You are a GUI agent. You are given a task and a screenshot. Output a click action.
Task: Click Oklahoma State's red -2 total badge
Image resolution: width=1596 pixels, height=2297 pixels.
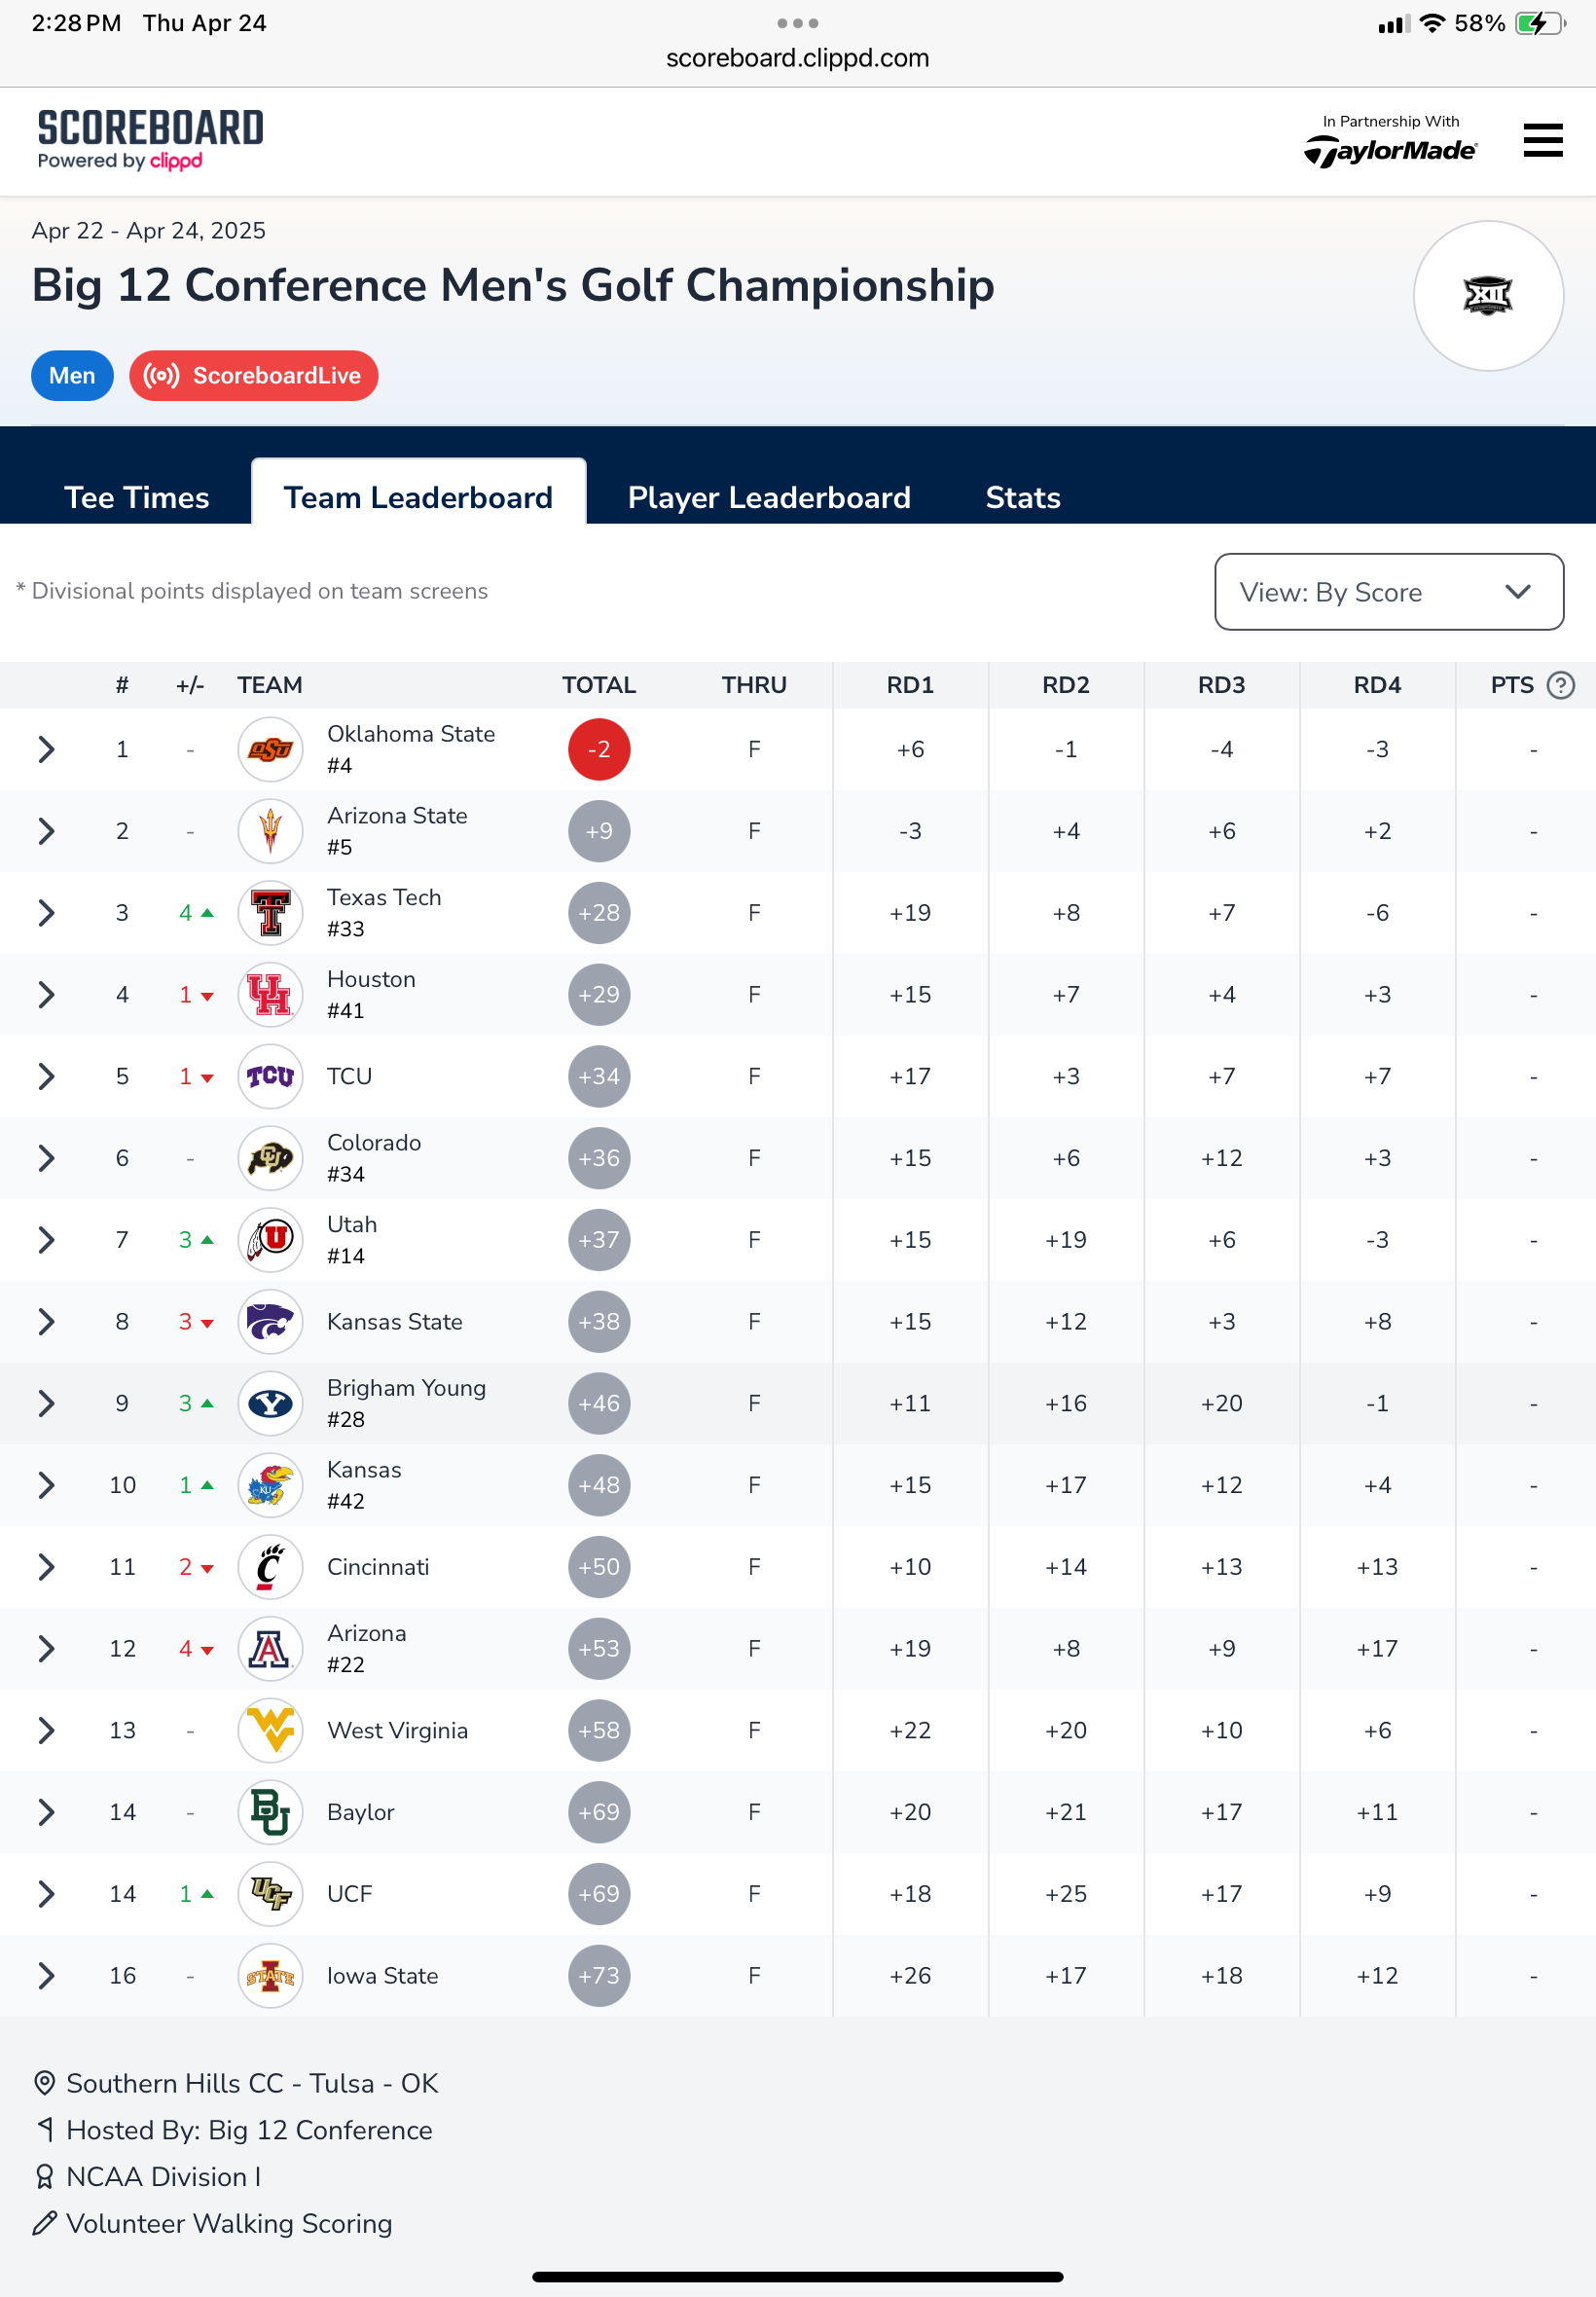(599, 749)
